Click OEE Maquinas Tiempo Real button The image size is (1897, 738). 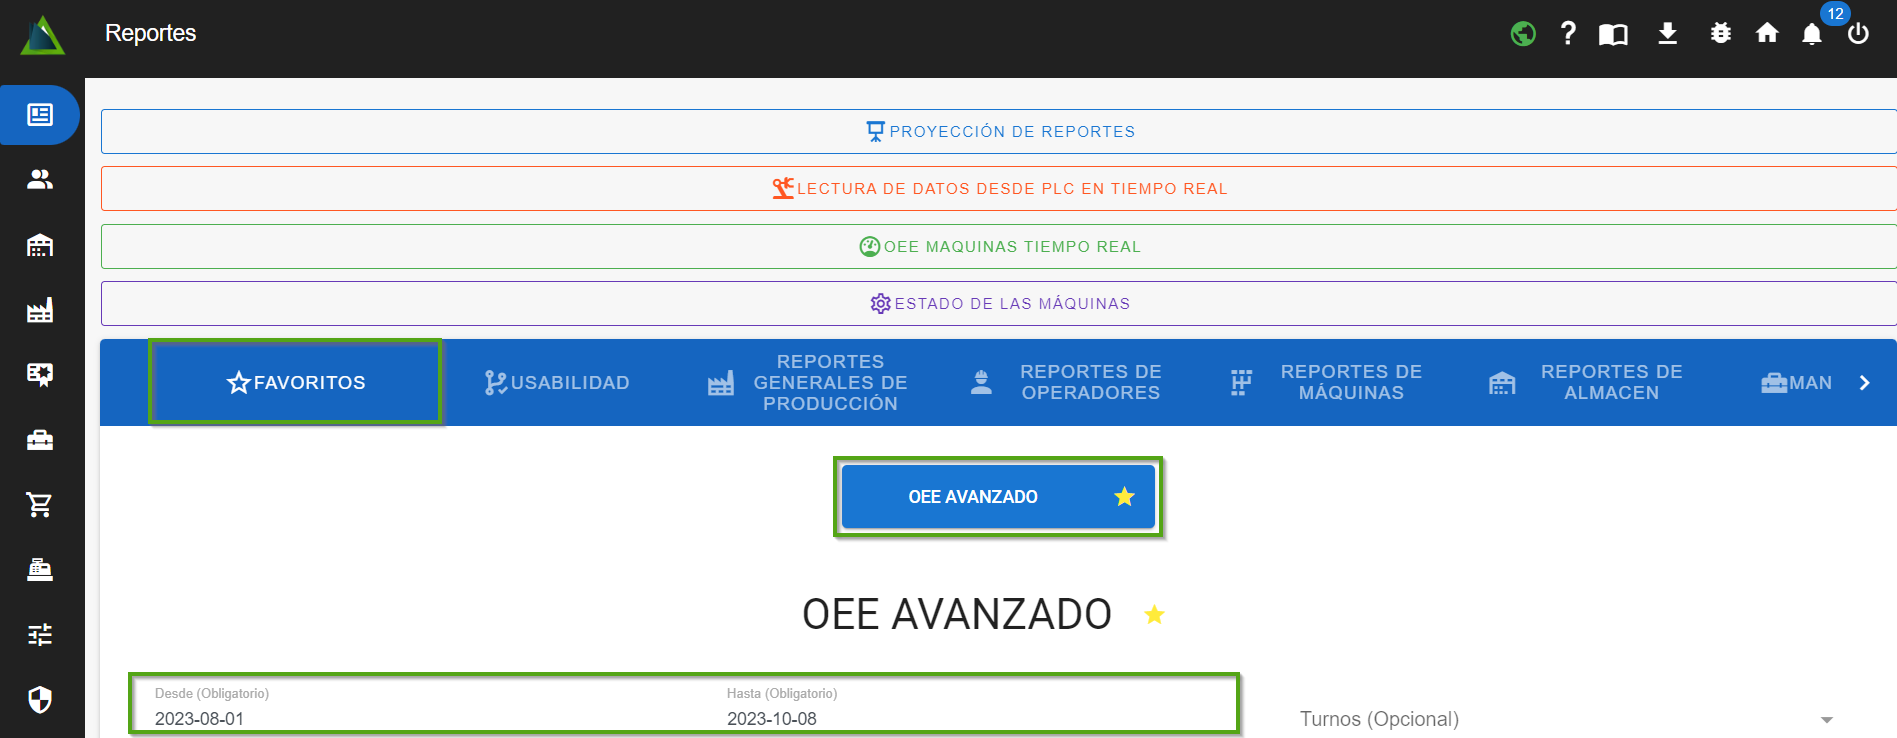[1000, 247]
